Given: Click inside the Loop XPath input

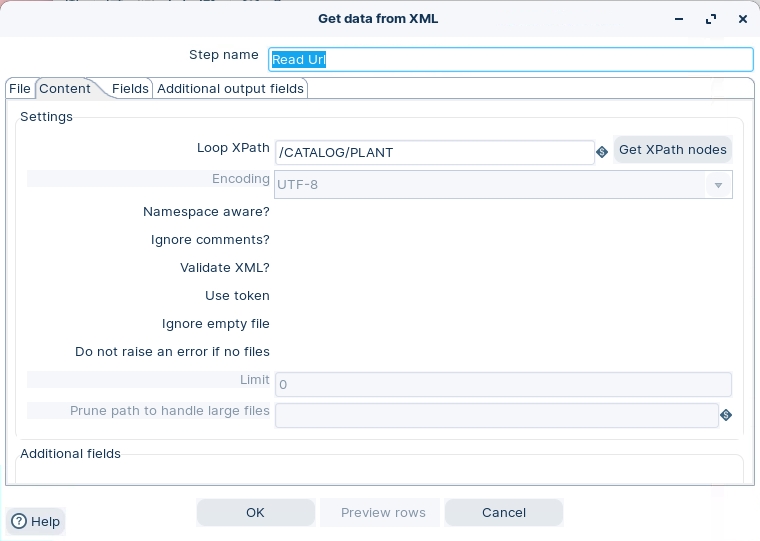Looking at the screenshot, I should pos(434,152).
